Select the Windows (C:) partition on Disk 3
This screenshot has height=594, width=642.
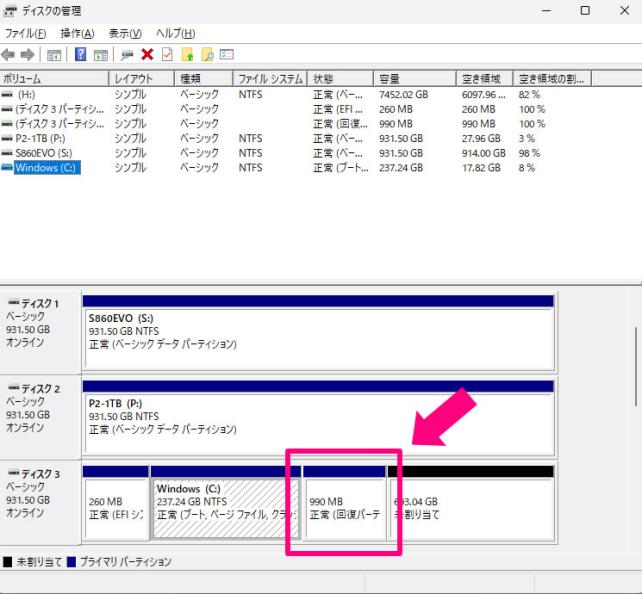[226, 503]
